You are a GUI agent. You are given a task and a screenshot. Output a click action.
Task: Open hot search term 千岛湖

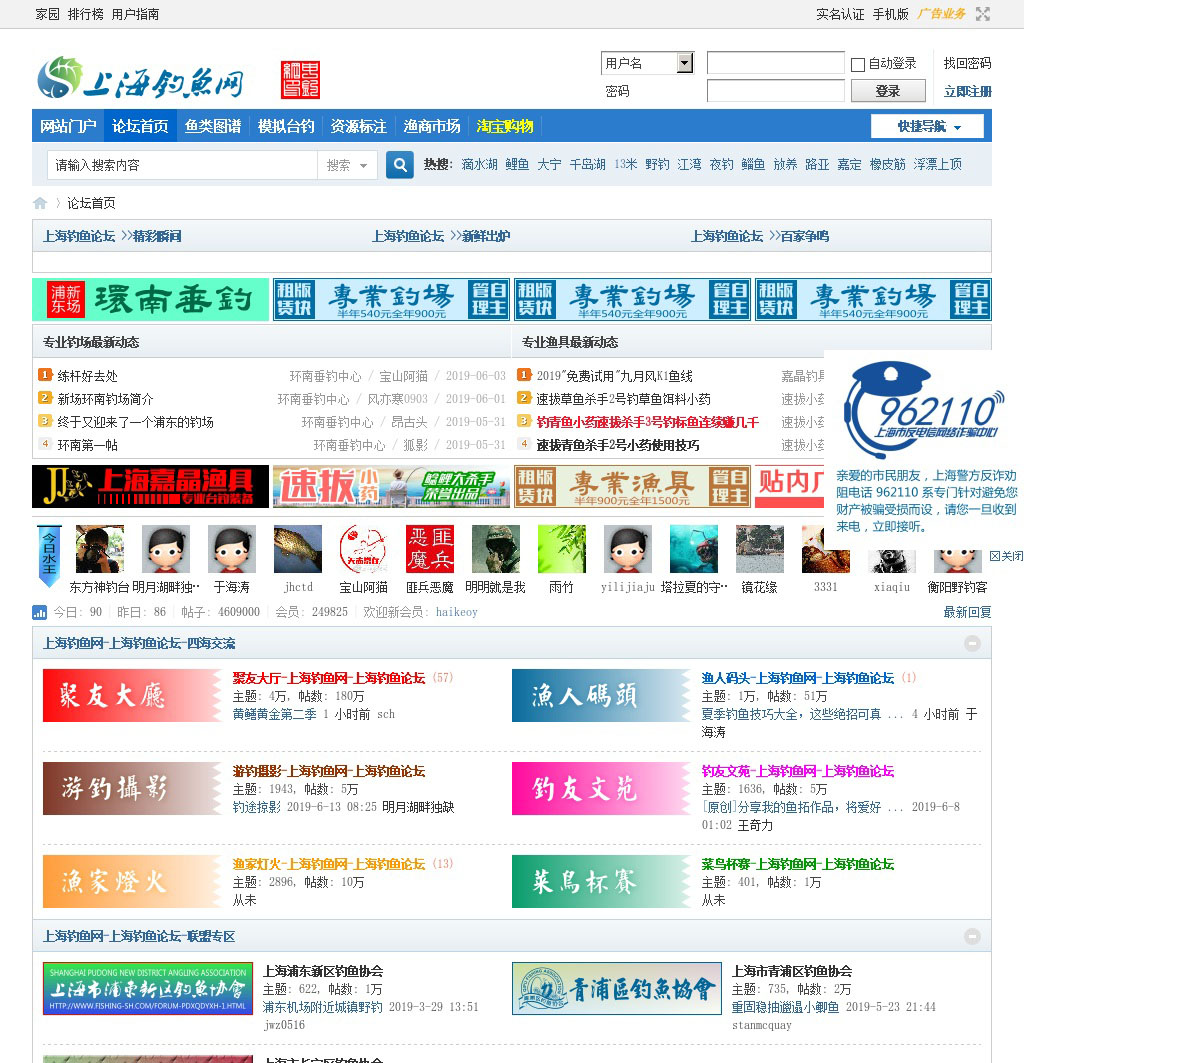point(588,164)
